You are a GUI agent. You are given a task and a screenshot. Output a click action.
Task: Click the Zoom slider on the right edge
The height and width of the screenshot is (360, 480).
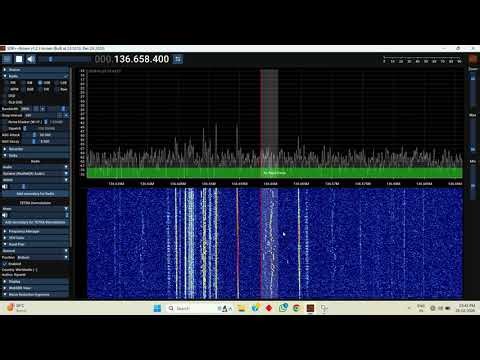pyautogui.click(x=473, y=90)
